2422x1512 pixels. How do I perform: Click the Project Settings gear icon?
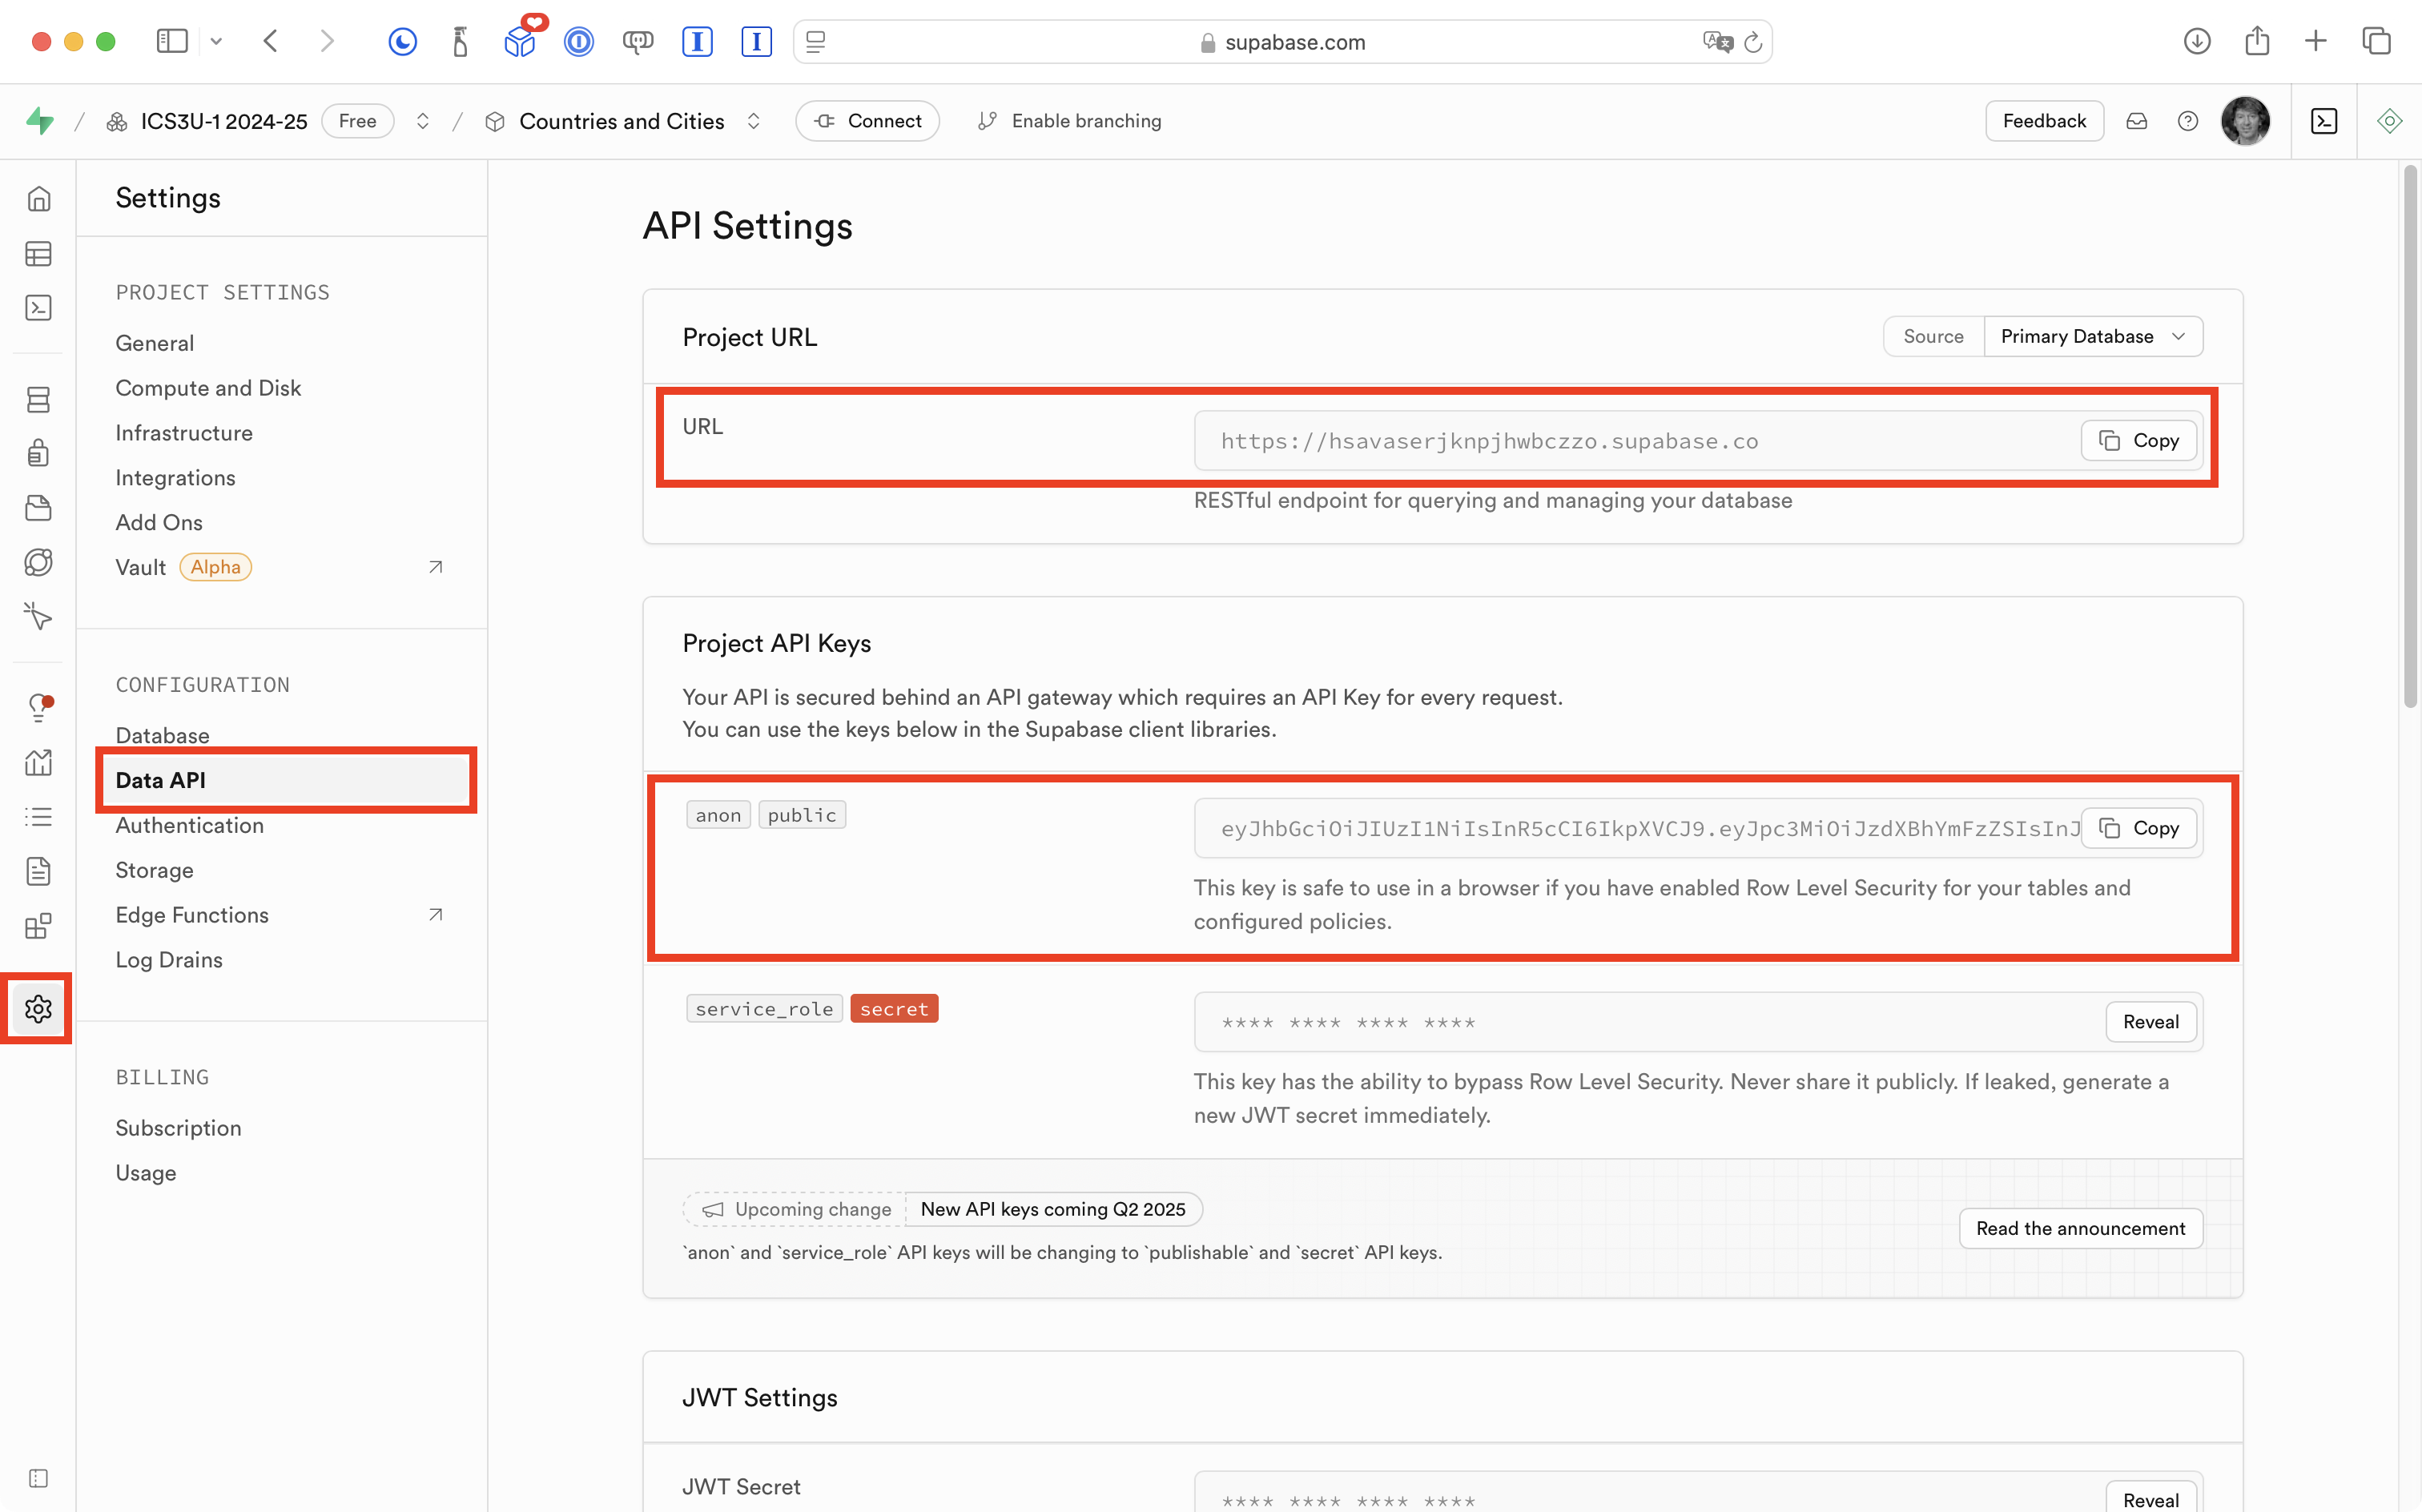click(38, 1008)
